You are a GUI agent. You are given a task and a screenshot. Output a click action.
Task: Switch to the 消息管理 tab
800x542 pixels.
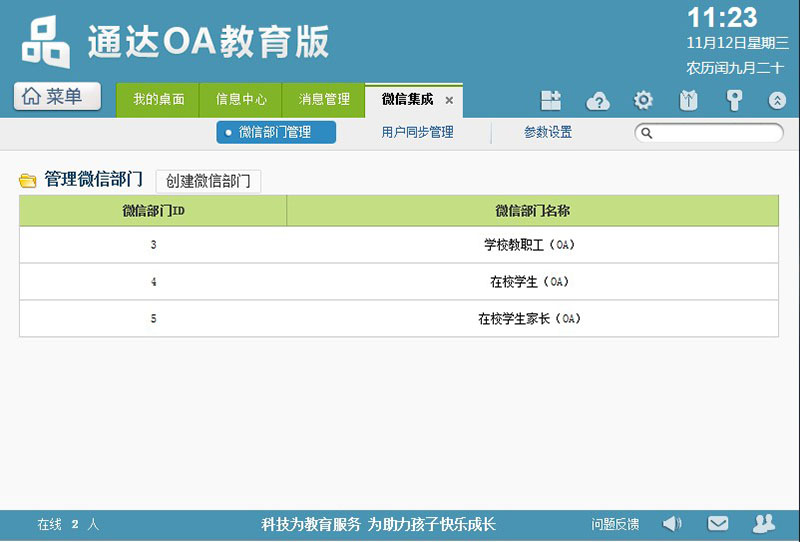click(x=324, y=100)
